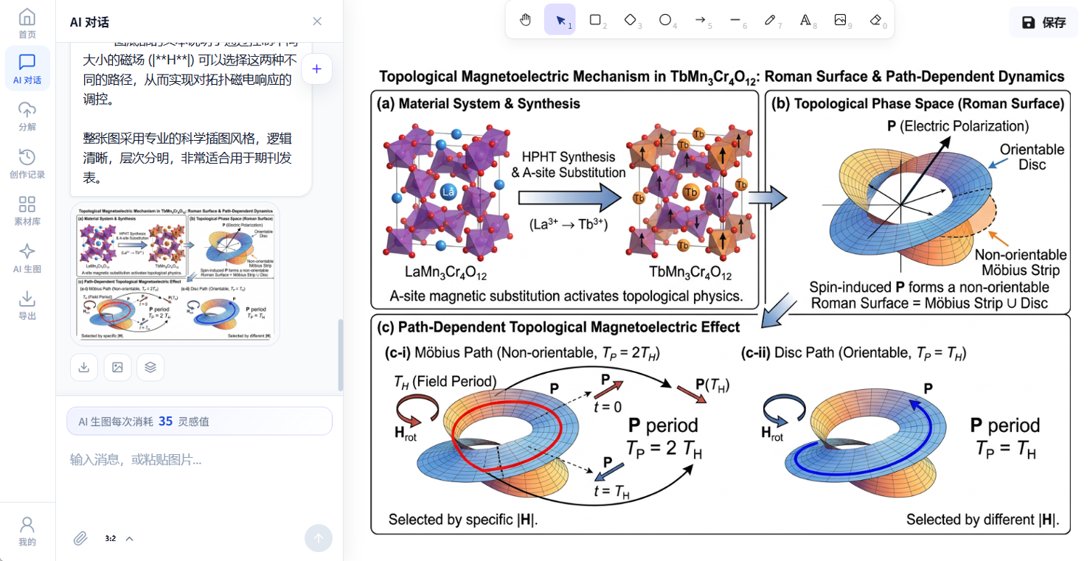
Task: Click the attach file paperclip icon
Action: tap(81, 538)
